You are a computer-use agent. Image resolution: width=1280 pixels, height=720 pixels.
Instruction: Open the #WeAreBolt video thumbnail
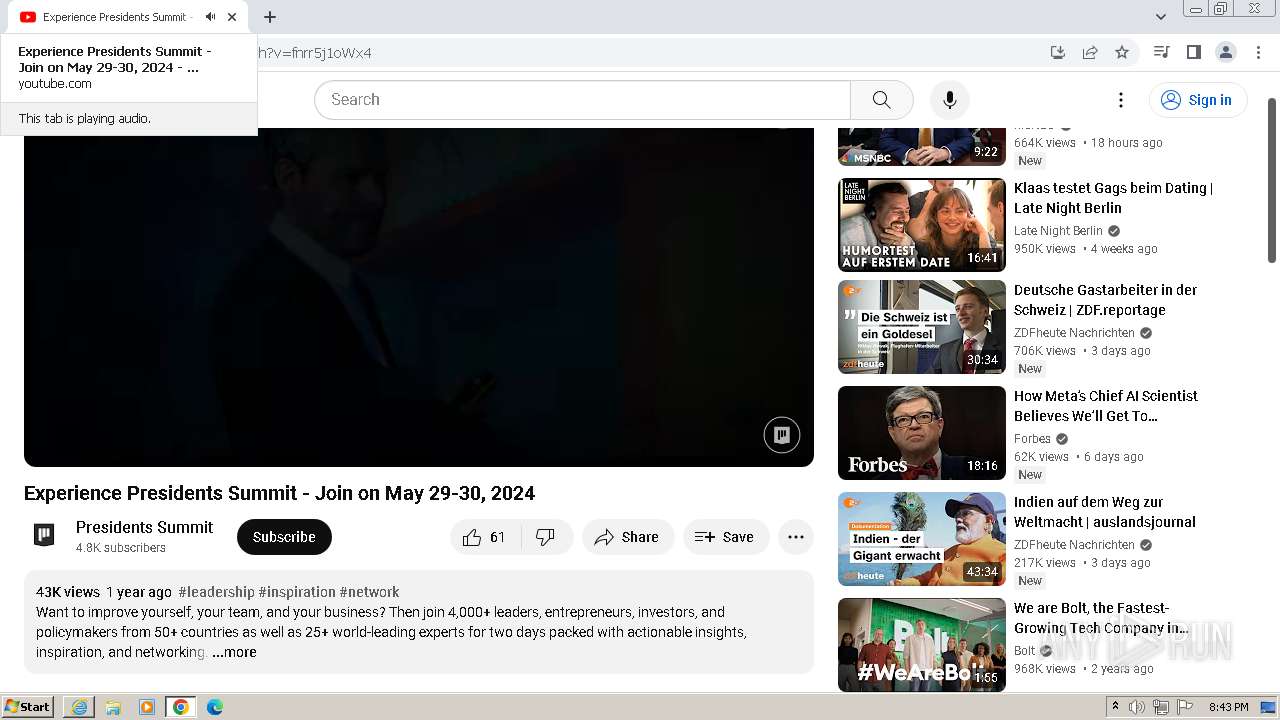pyautogui.click(x=922, y=645)
